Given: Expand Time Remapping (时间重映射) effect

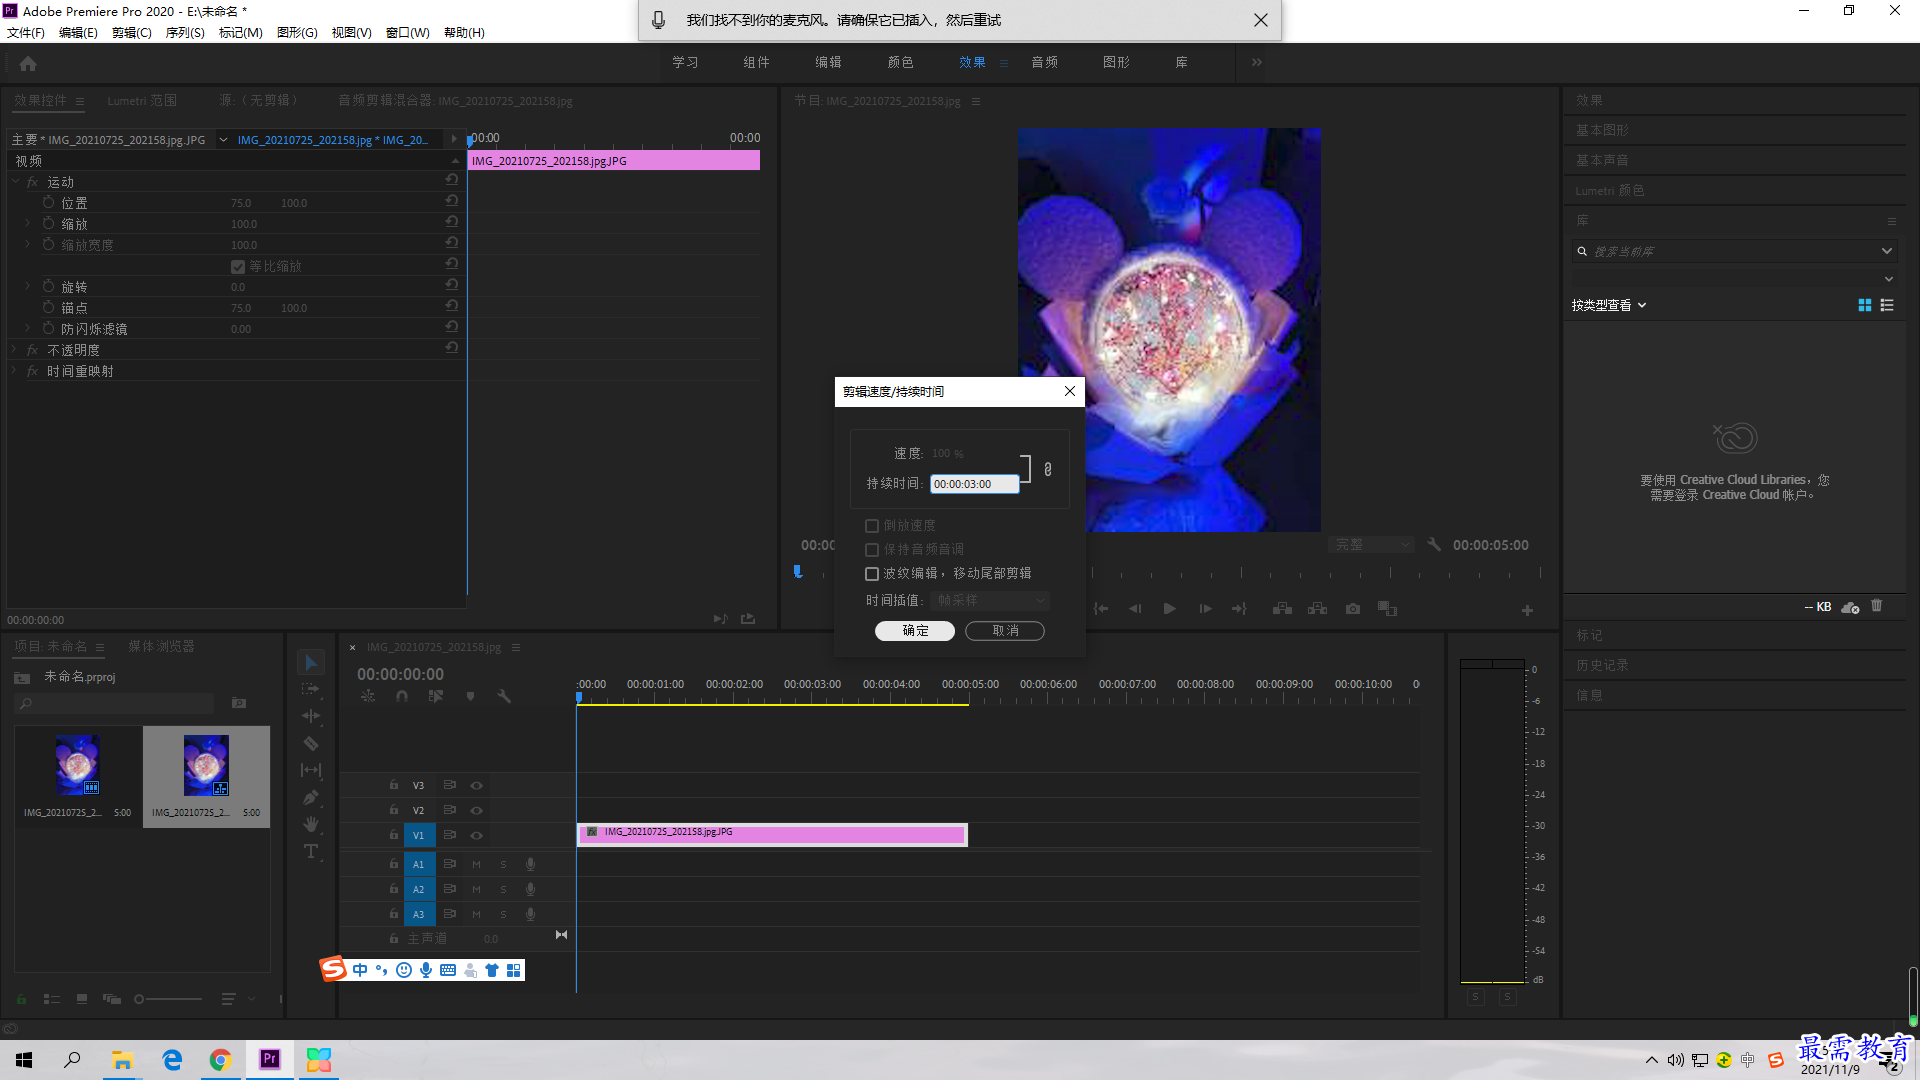Looking at the screenshot, I should coord(15,371).
